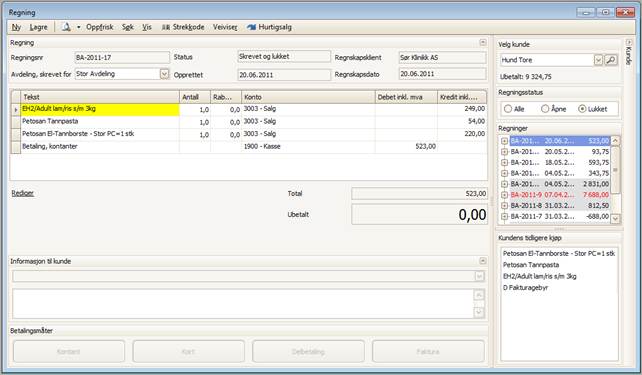Screen dimensions: 642x375
Task: Open the Vis menu
Action: pyautogui.click(x=147, y=27)
